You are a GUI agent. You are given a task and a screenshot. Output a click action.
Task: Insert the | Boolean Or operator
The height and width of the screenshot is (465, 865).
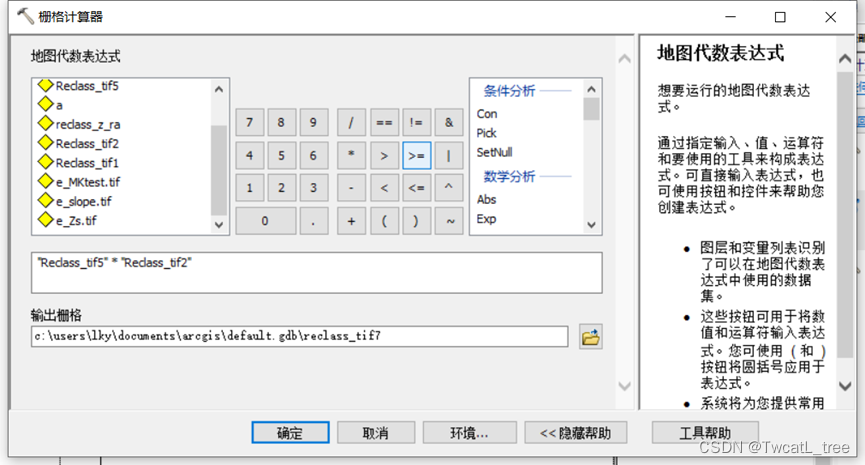click(449, 156)
